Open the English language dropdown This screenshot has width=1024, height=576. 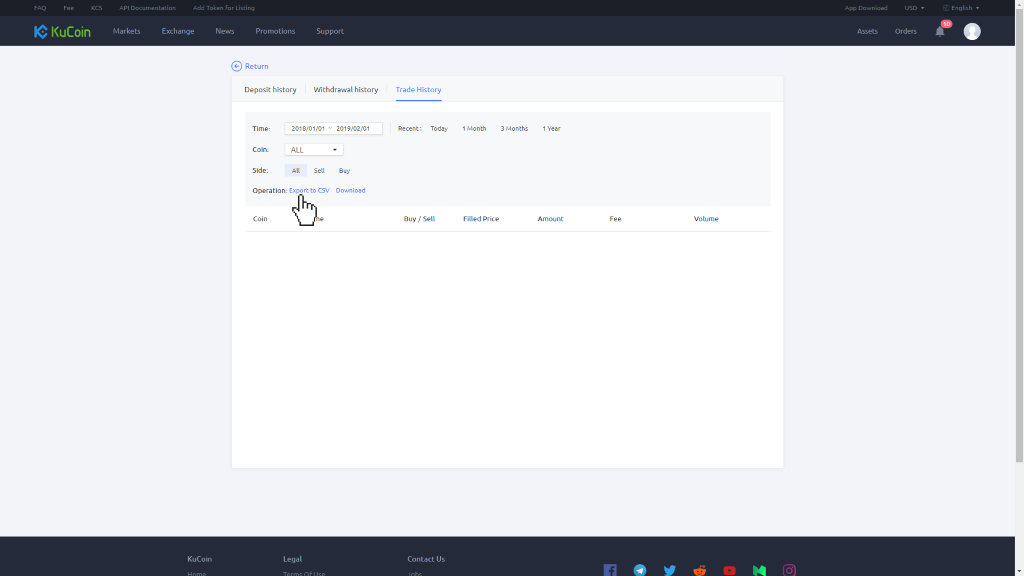coord(961,8)
